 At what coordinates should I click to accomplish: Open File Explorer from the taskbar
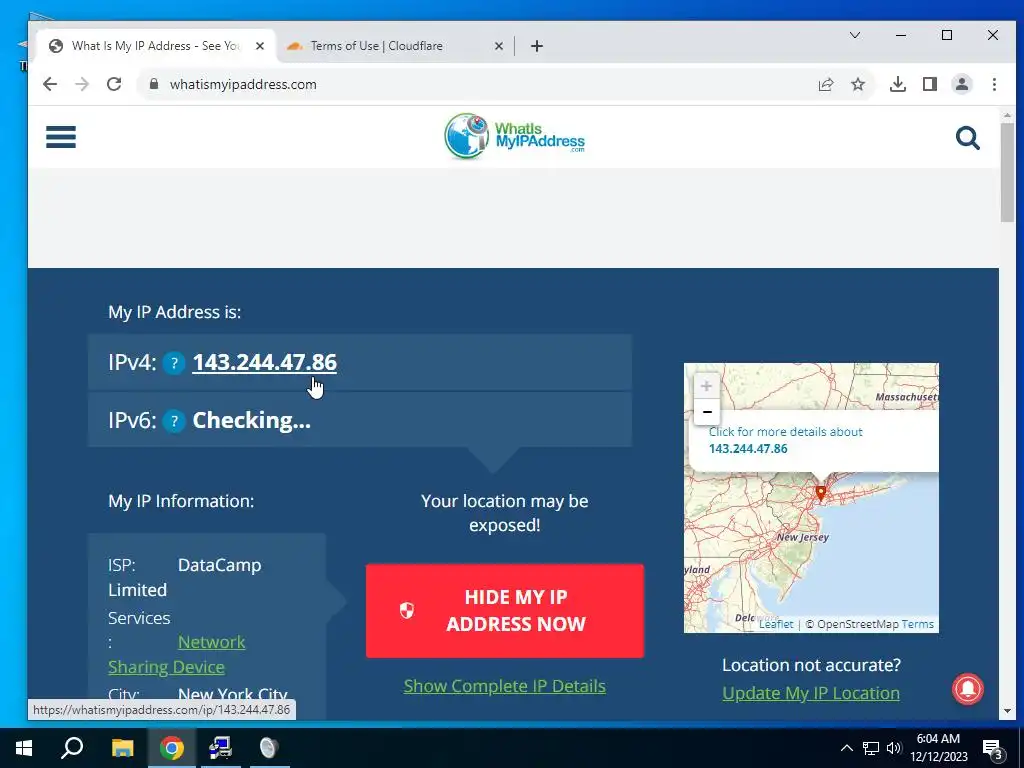[122, 748]
